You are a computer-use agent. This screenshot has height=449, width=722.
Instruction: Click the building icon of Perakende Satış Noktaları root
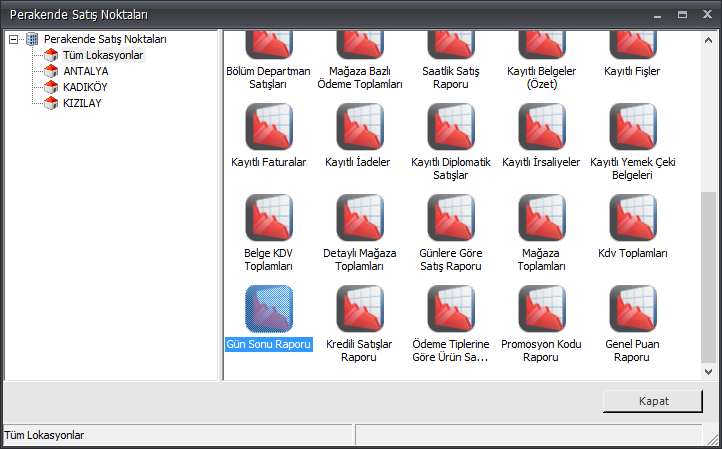pos(32,39)
